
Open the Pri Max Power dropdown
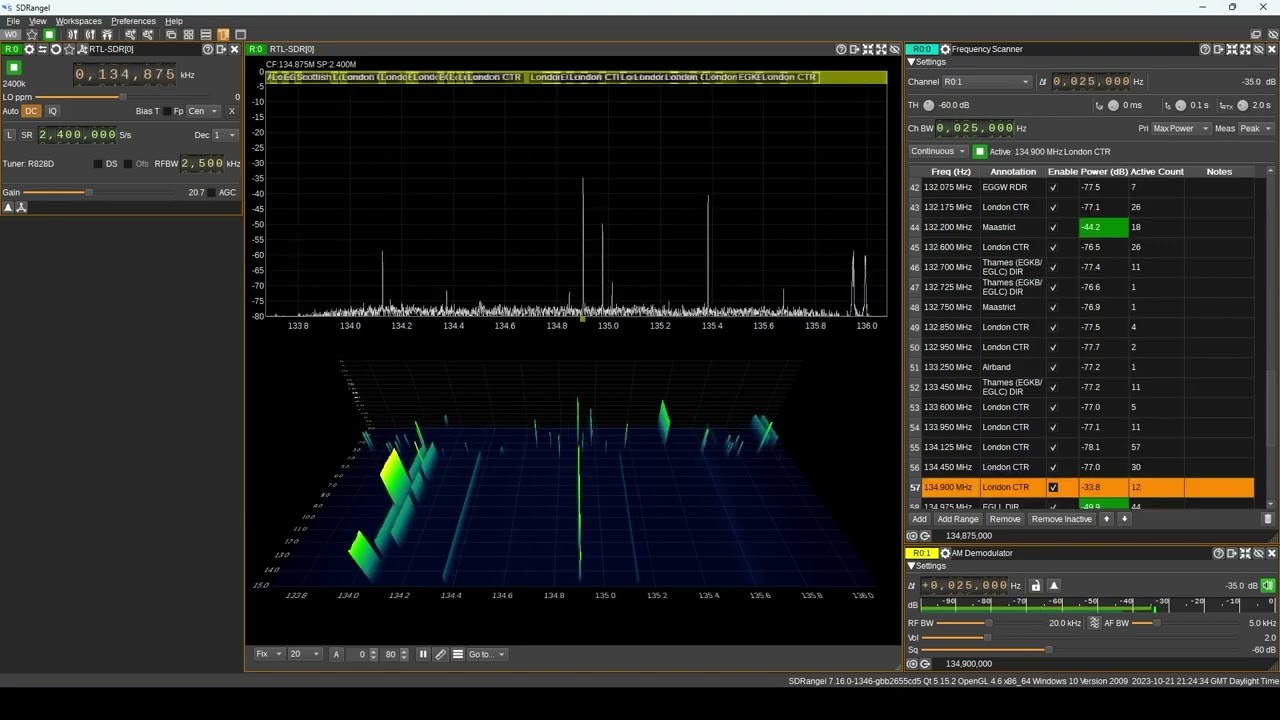coord(1181,128)
